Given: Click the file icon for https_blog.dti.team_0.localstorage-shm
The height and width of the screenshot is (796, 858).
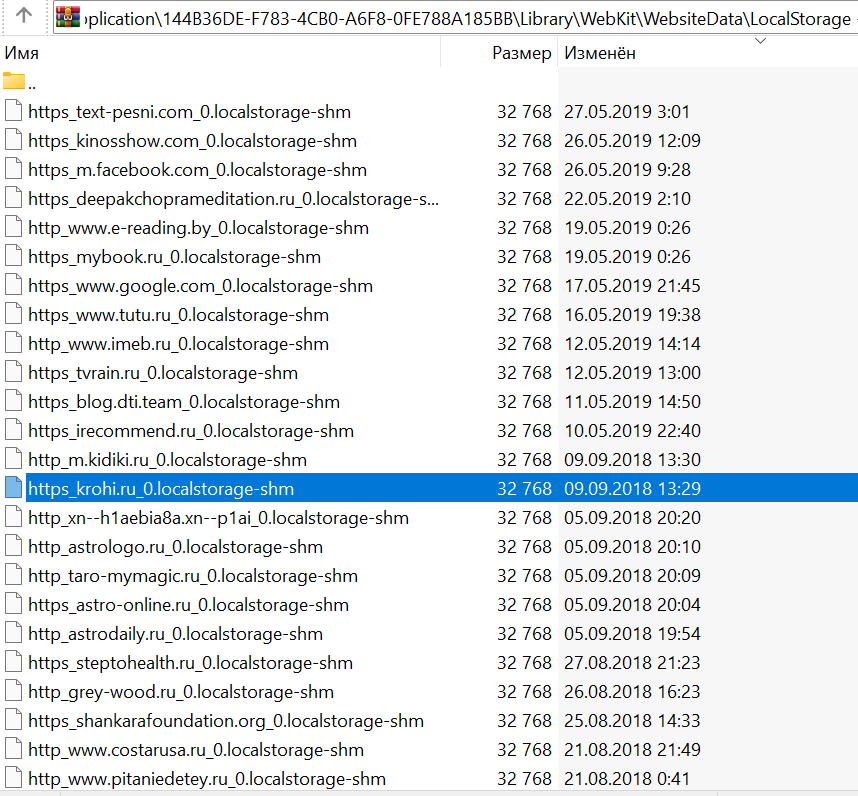Looking at the screenshot, I should tap(14, 401).
